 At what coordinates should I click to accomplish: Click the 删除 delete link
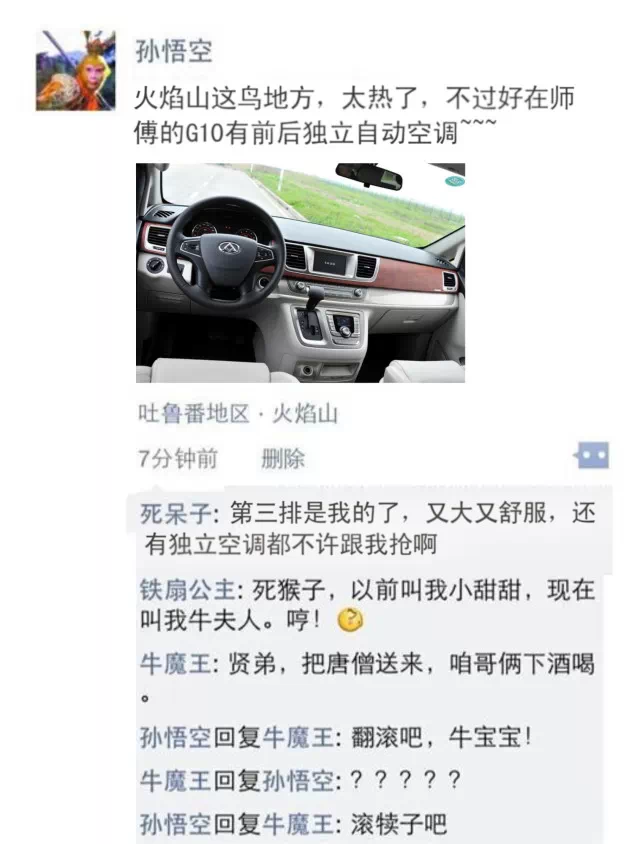click(283, 459)
